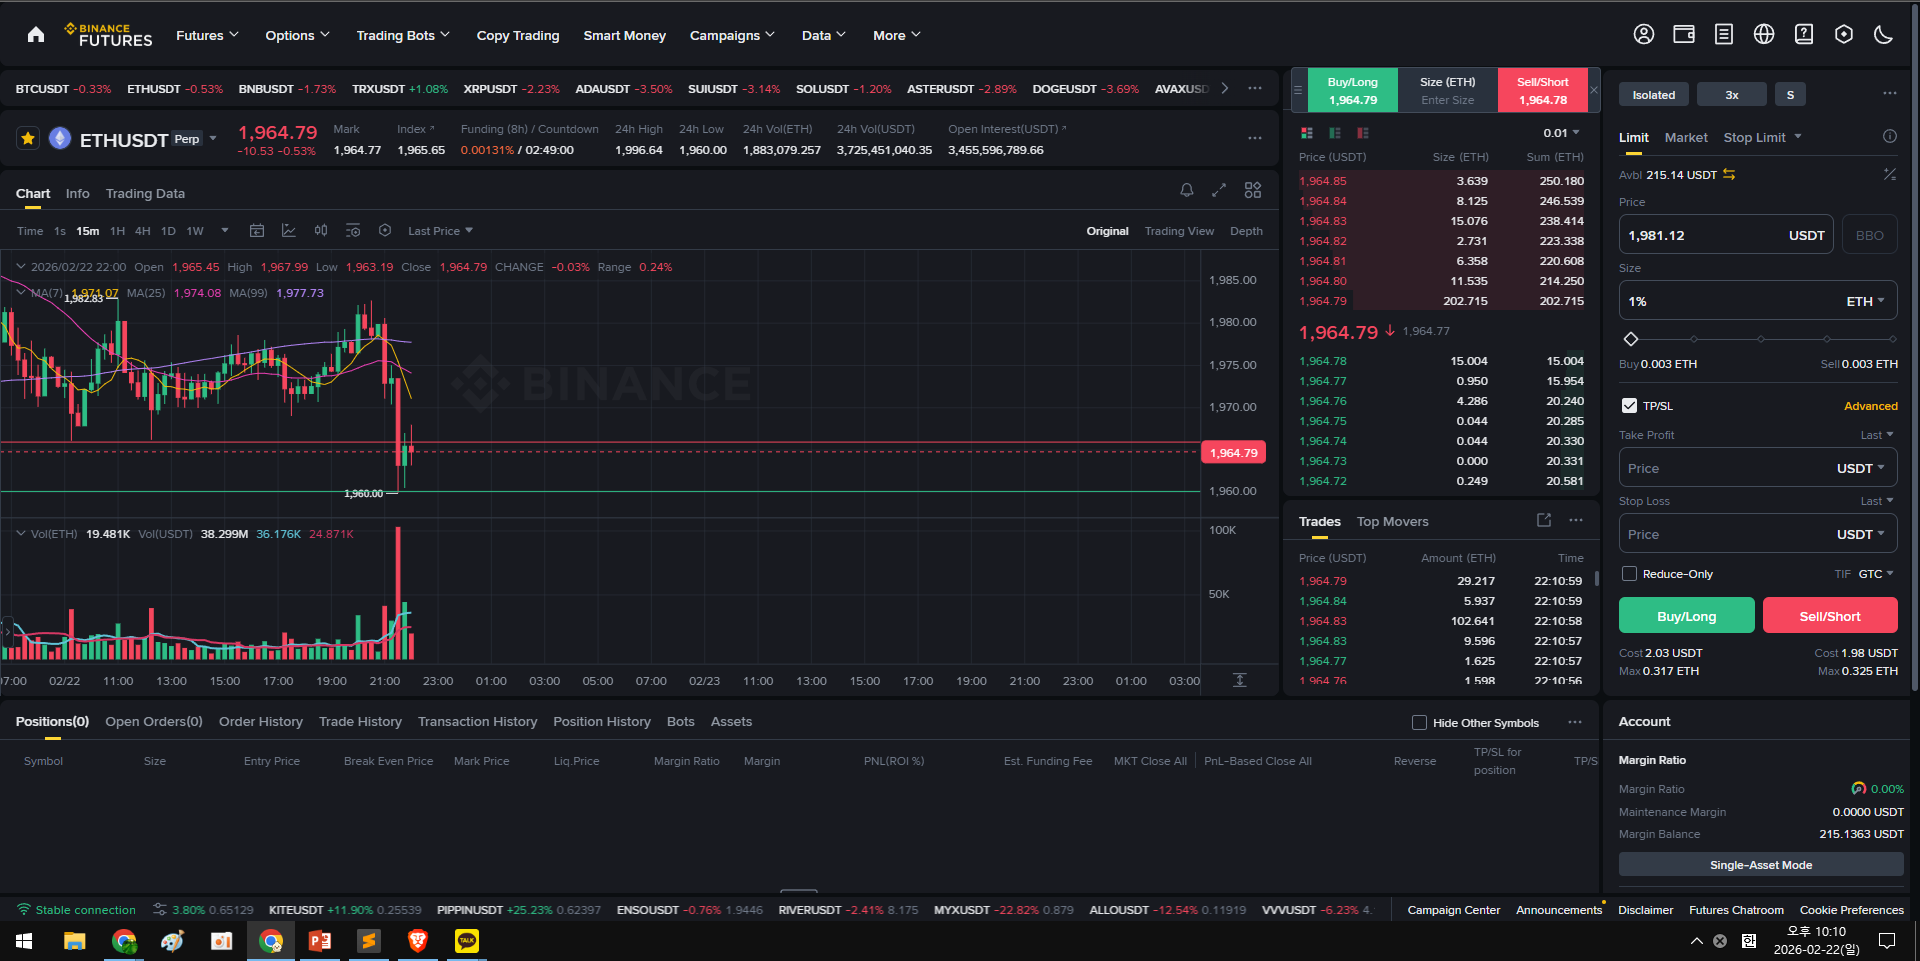Open the fee calculator icon

pyautogui.click(x=1890, y=175)
